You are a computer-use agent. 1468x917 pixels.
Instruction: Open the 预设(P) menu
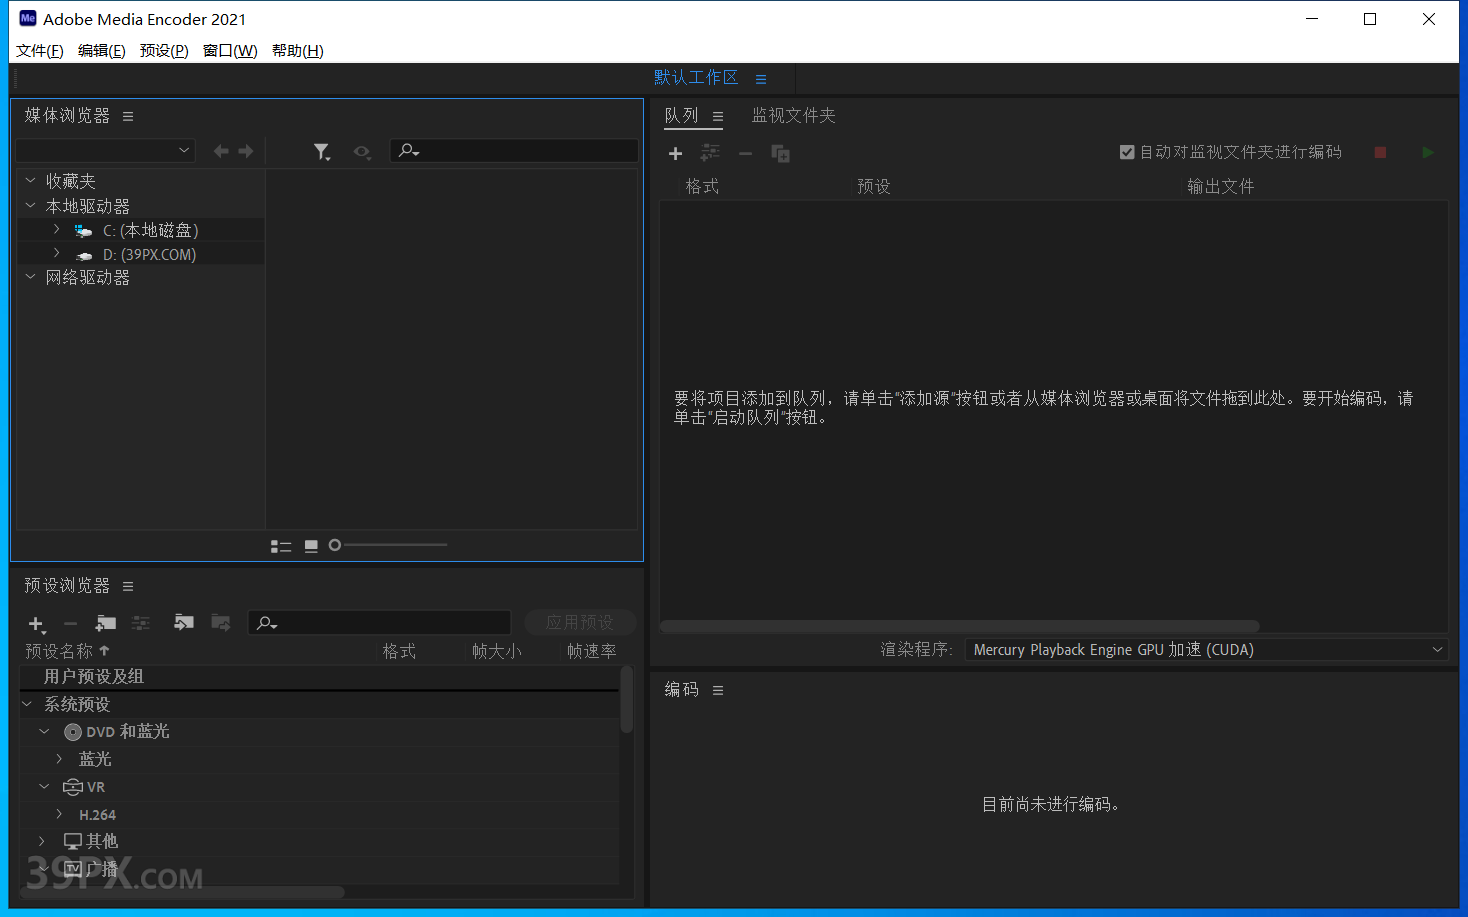[164, 51]
